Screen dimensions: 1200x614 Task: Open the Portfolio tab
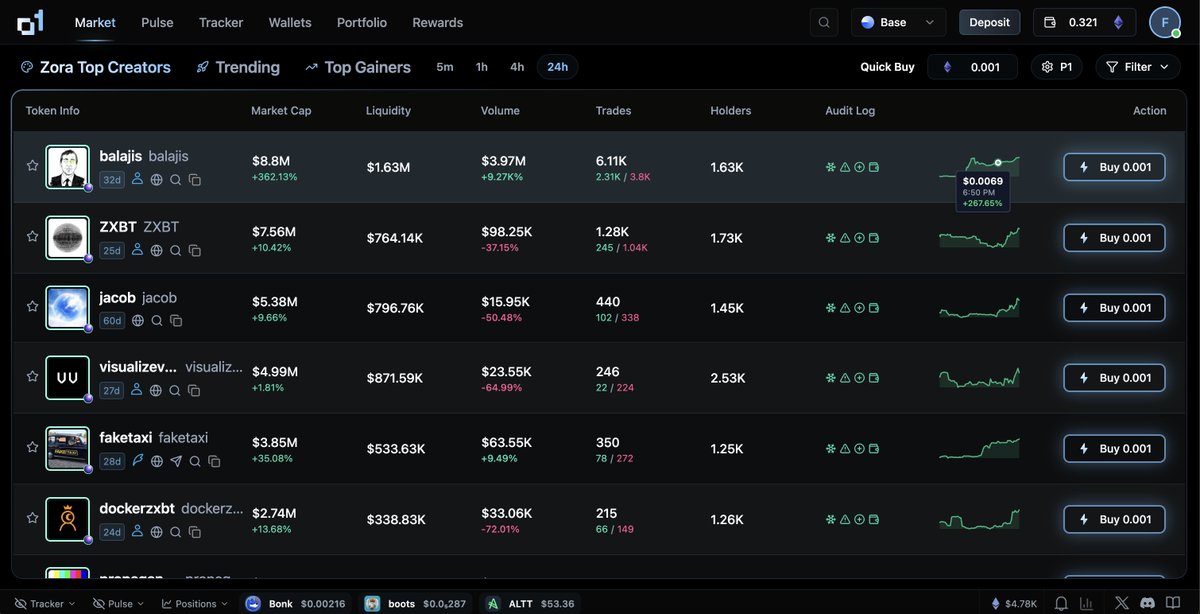point(362,22)
